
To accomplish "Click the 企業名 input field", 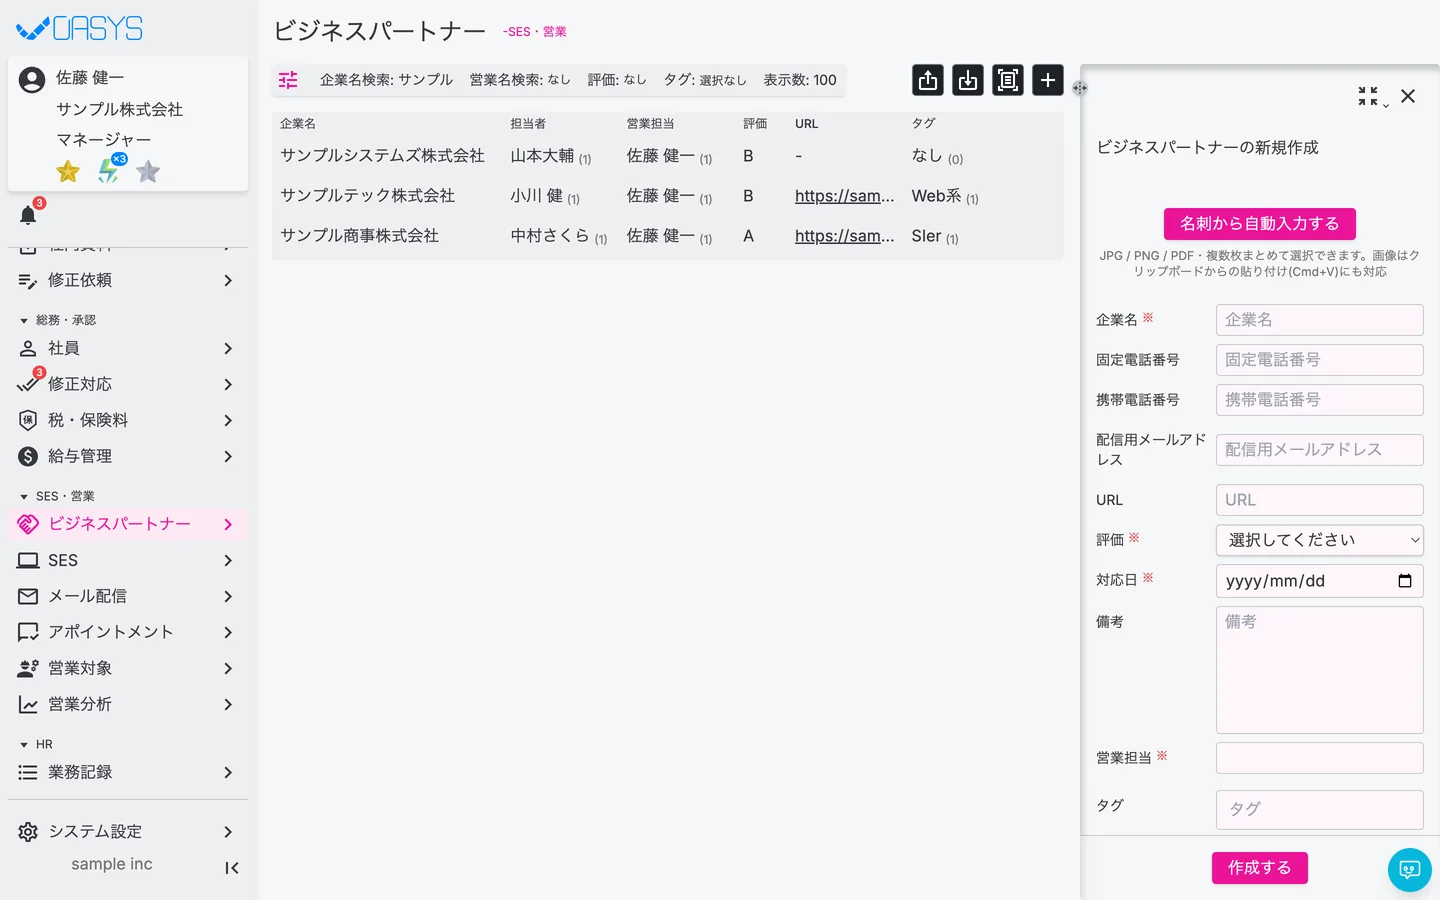I will click(1320, 320).
